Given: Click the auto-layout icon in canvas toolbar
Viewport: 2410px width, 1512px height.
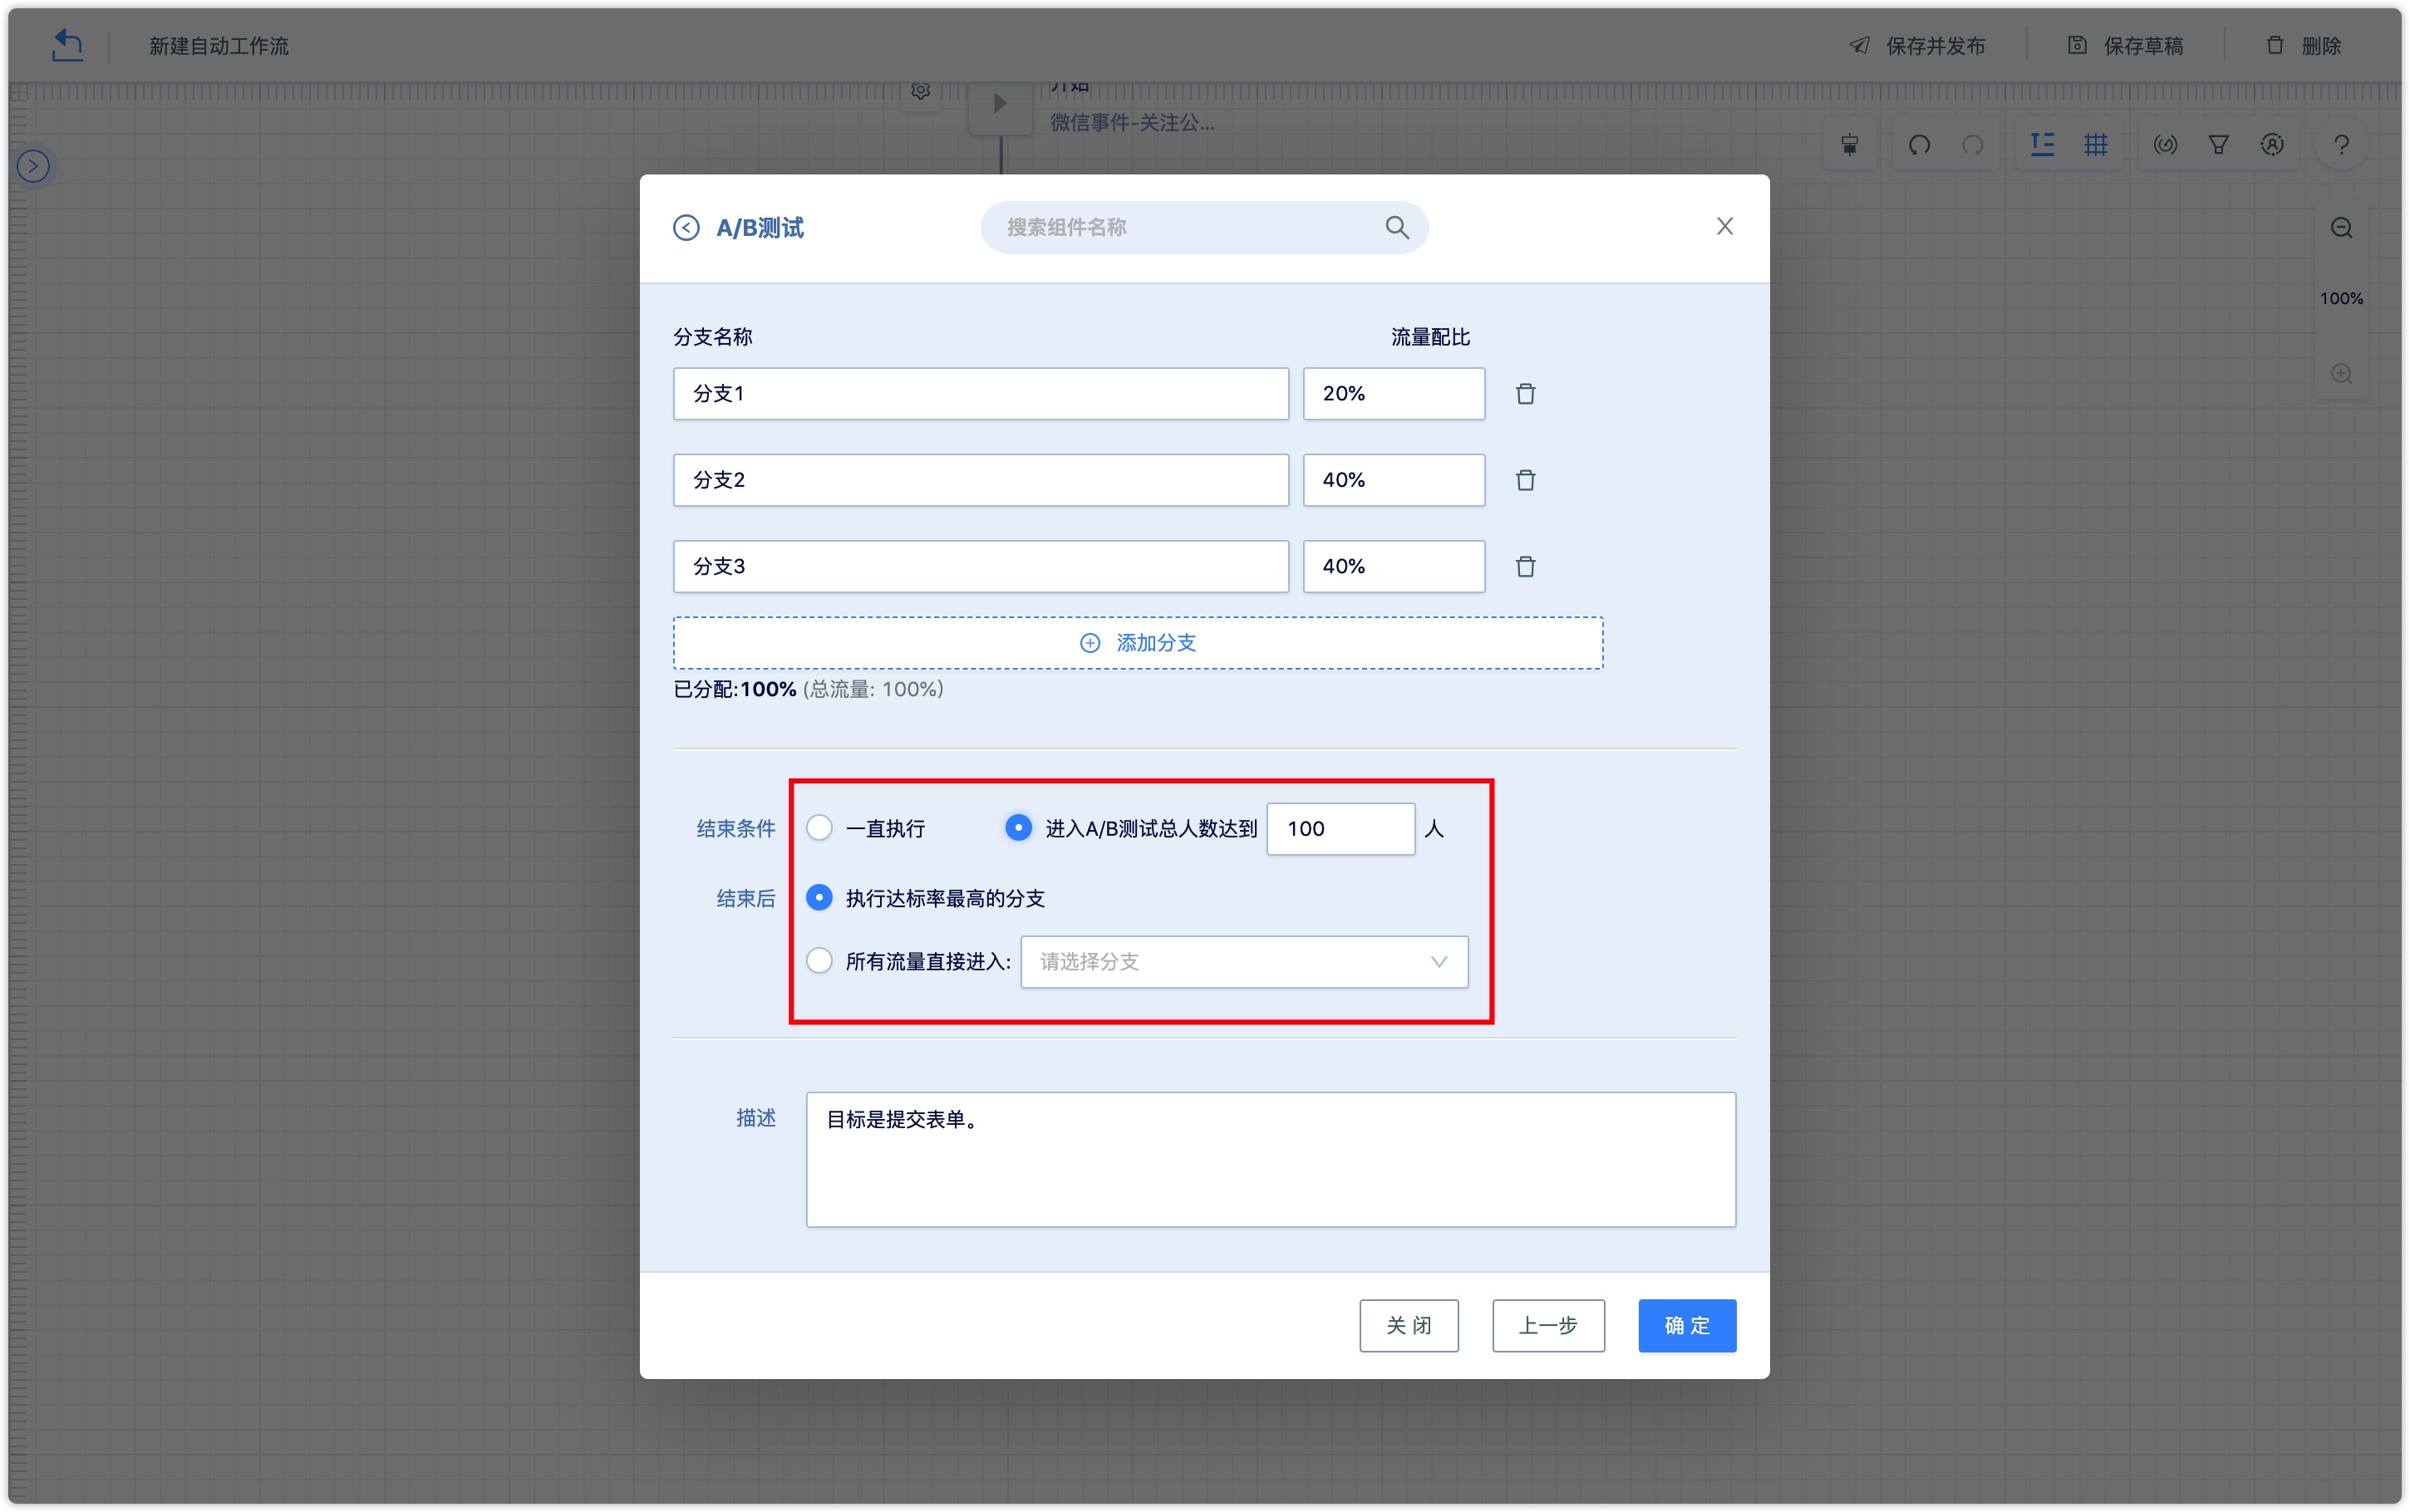Looking at the screenshot, I should 2042,145.
